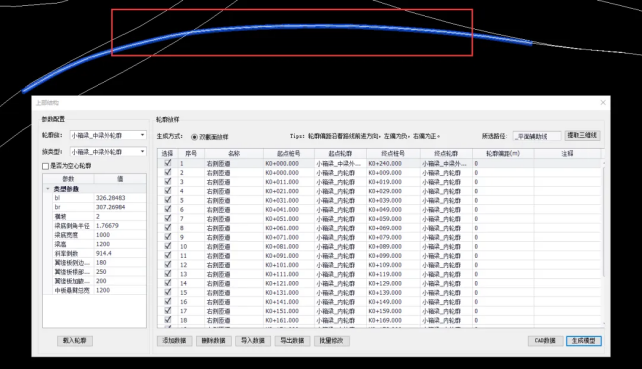Collapse the 类型参数 group
This screenshot has height=369, width=642.
[48, 189]
